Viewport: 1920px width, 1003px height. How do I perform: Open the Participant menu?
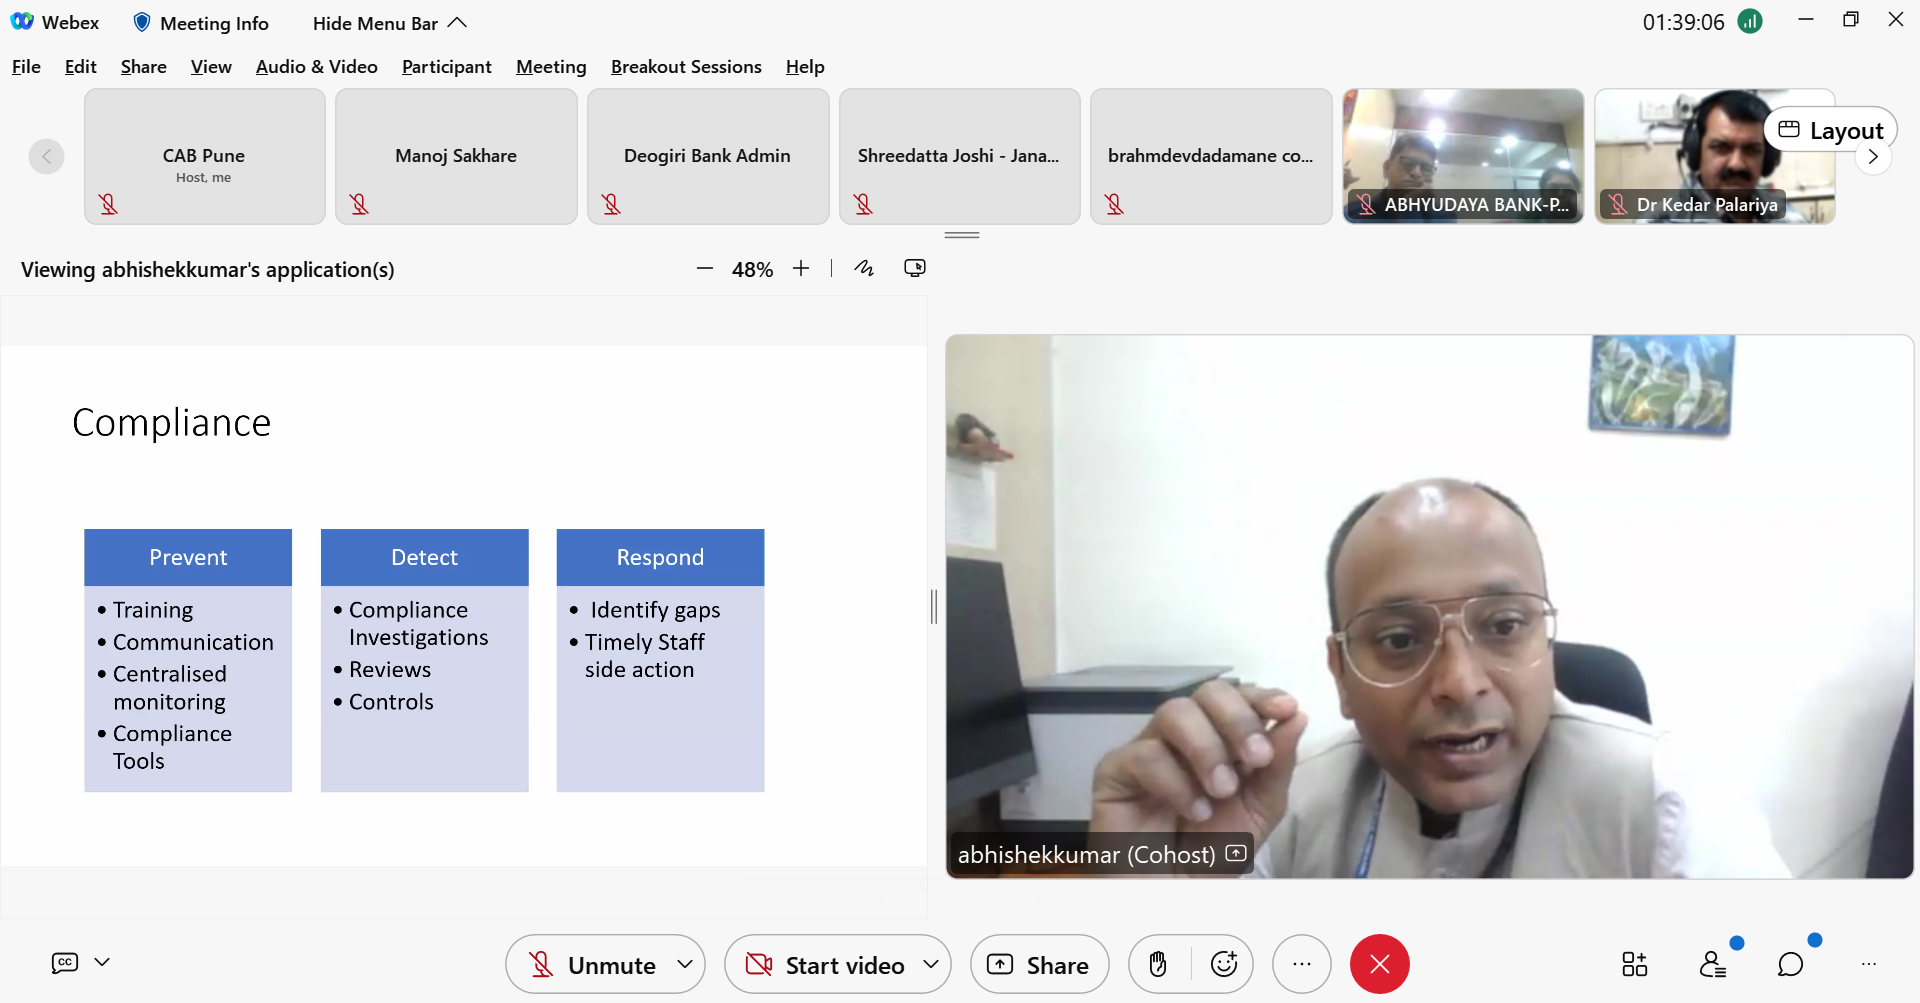[446, 67]
